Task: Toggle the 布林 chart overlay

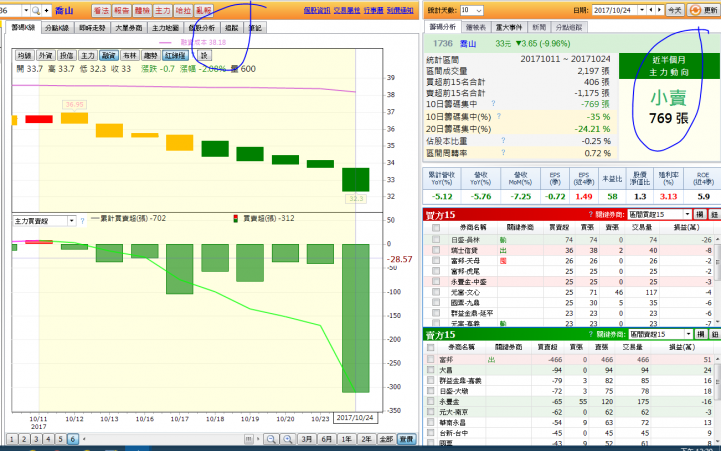Action: tap(130, 56)
